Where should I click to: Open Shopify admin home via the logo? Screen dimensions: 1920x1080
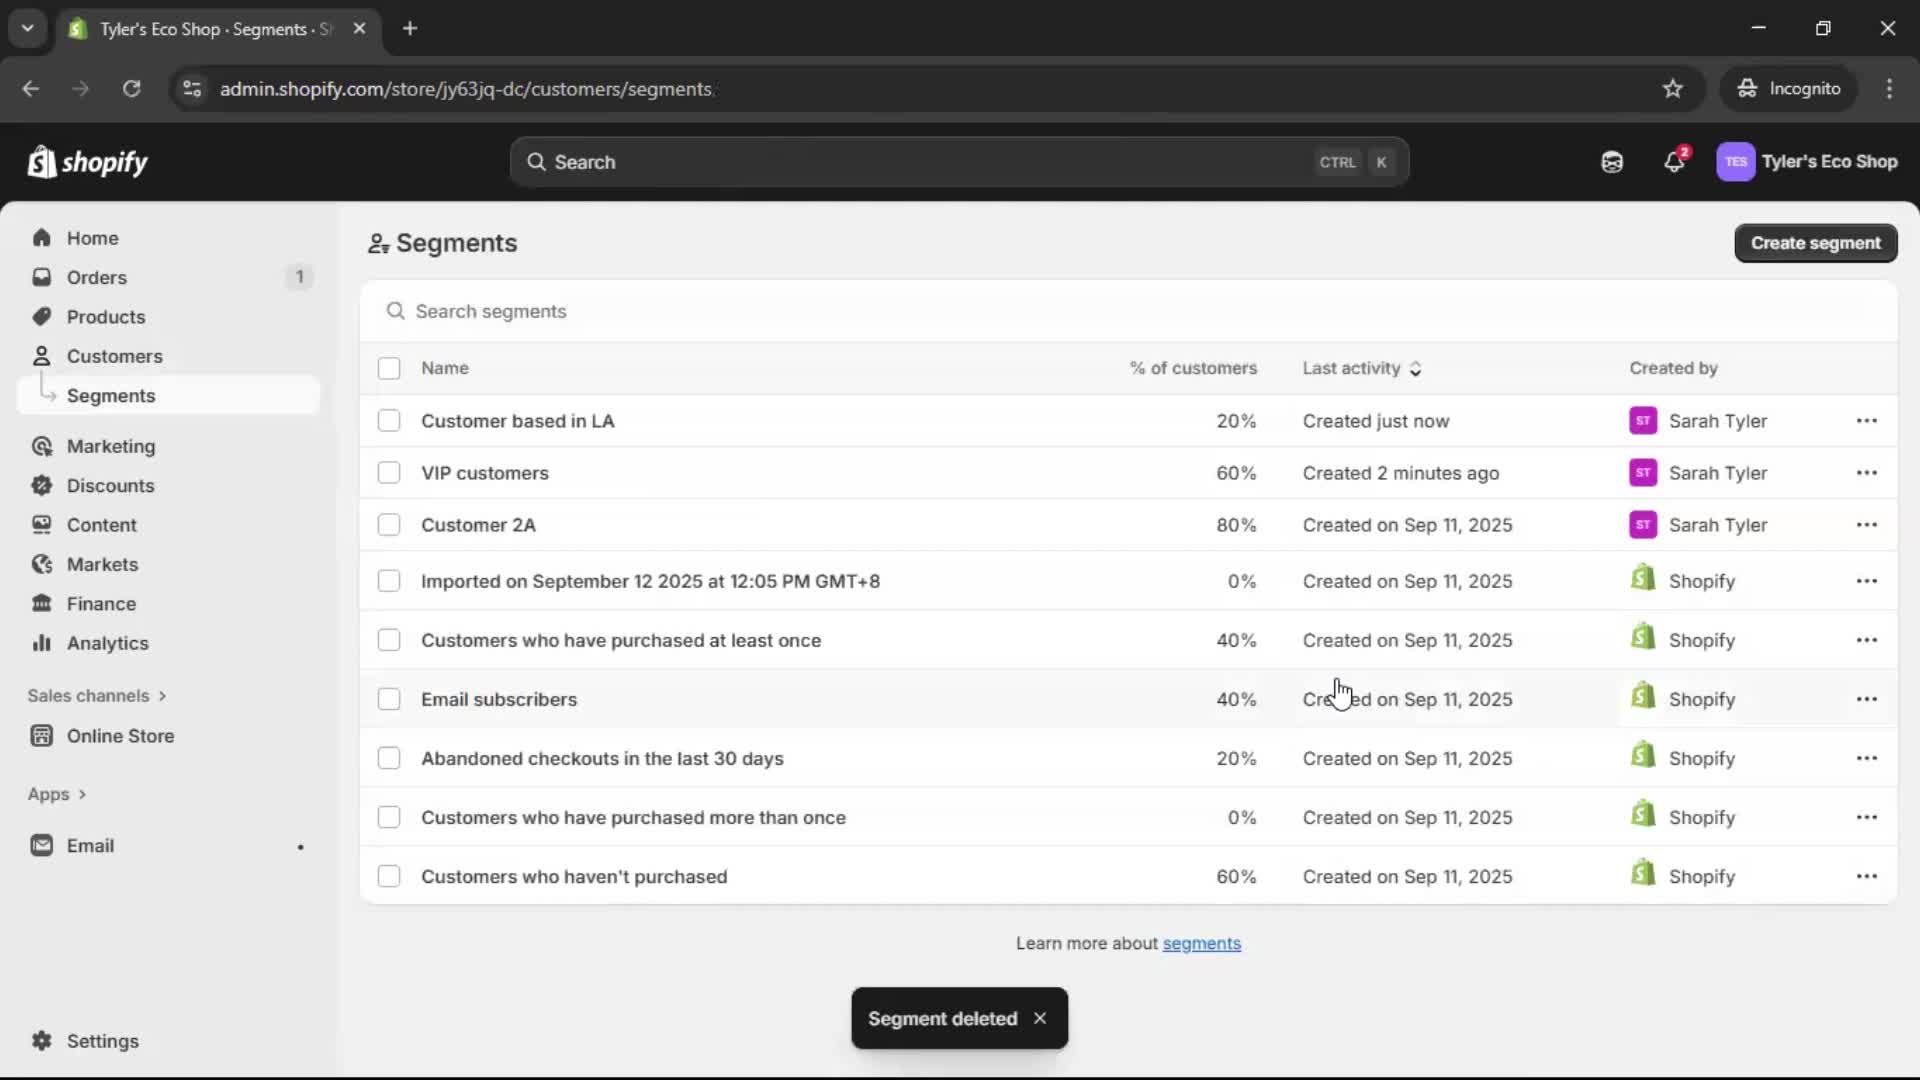88,161
